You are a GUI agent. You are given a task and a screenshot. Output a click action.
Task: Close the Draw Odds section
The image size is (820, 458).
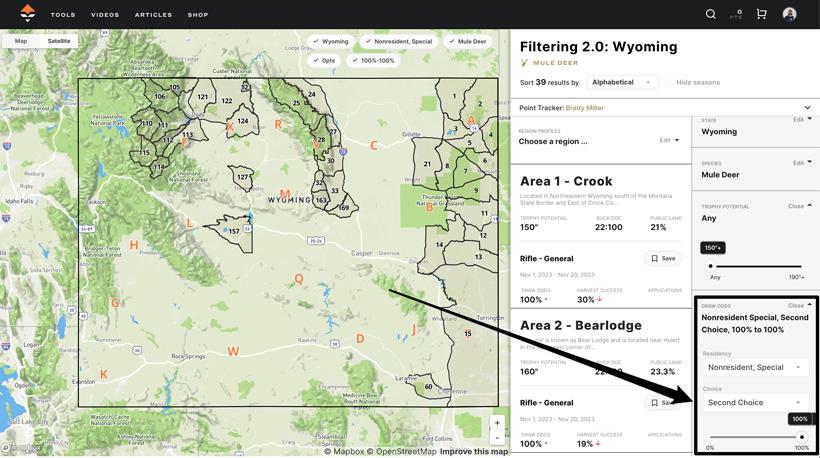click(800, 305)
